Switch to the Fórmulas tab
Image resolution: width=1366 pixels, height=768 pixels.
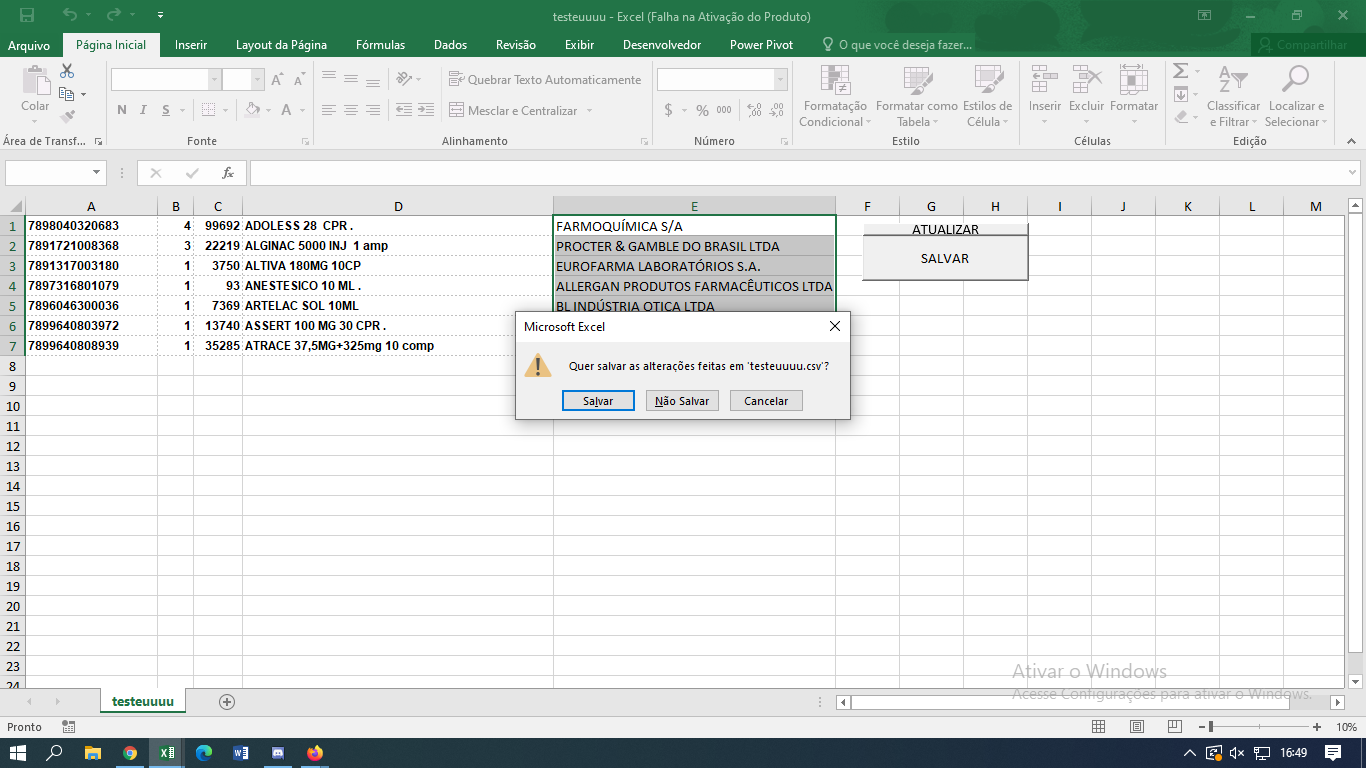pyautogui.click(x=381, y=45)
